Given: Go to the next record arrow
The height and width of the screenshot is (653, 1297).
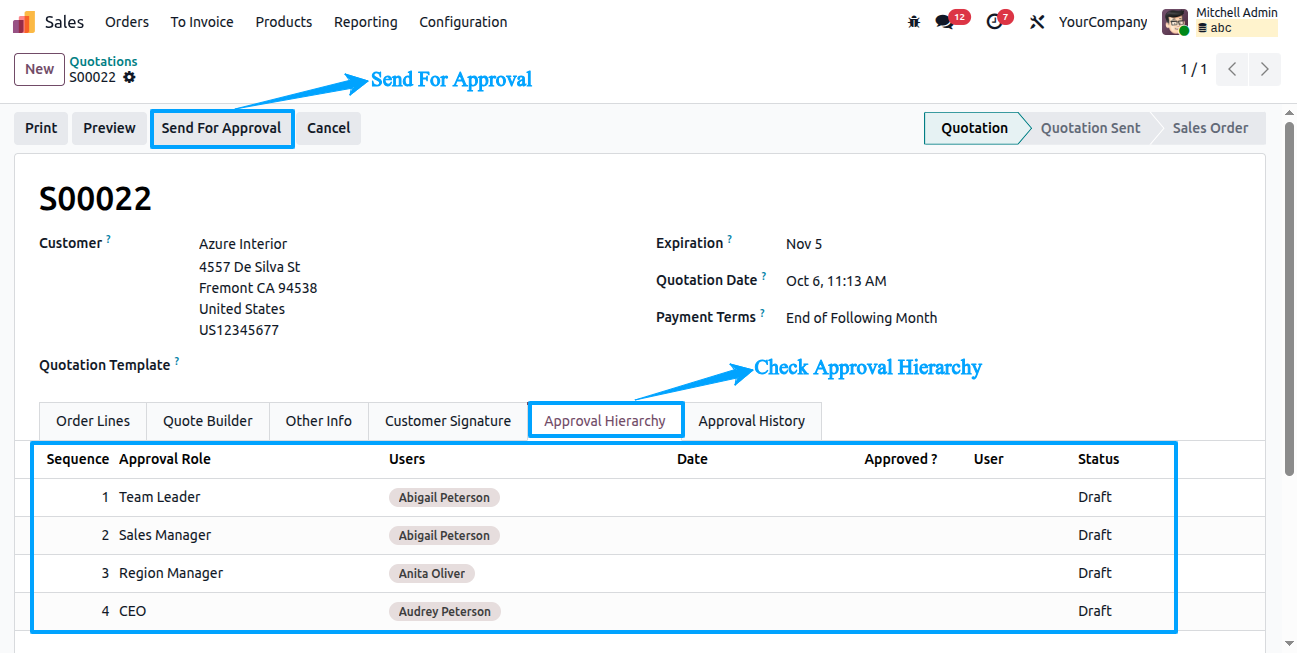Looking at the screenshot, I should (1265, 69).
